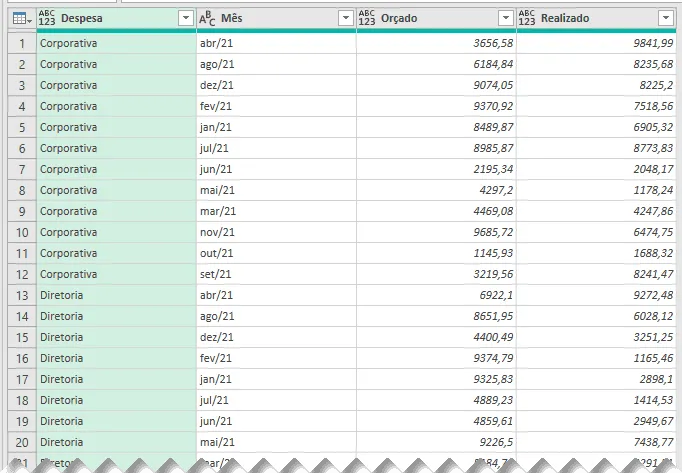Click mai/21 cell in row 8
682x473 pixels.
pyautogui.click(x=276, y=190)
